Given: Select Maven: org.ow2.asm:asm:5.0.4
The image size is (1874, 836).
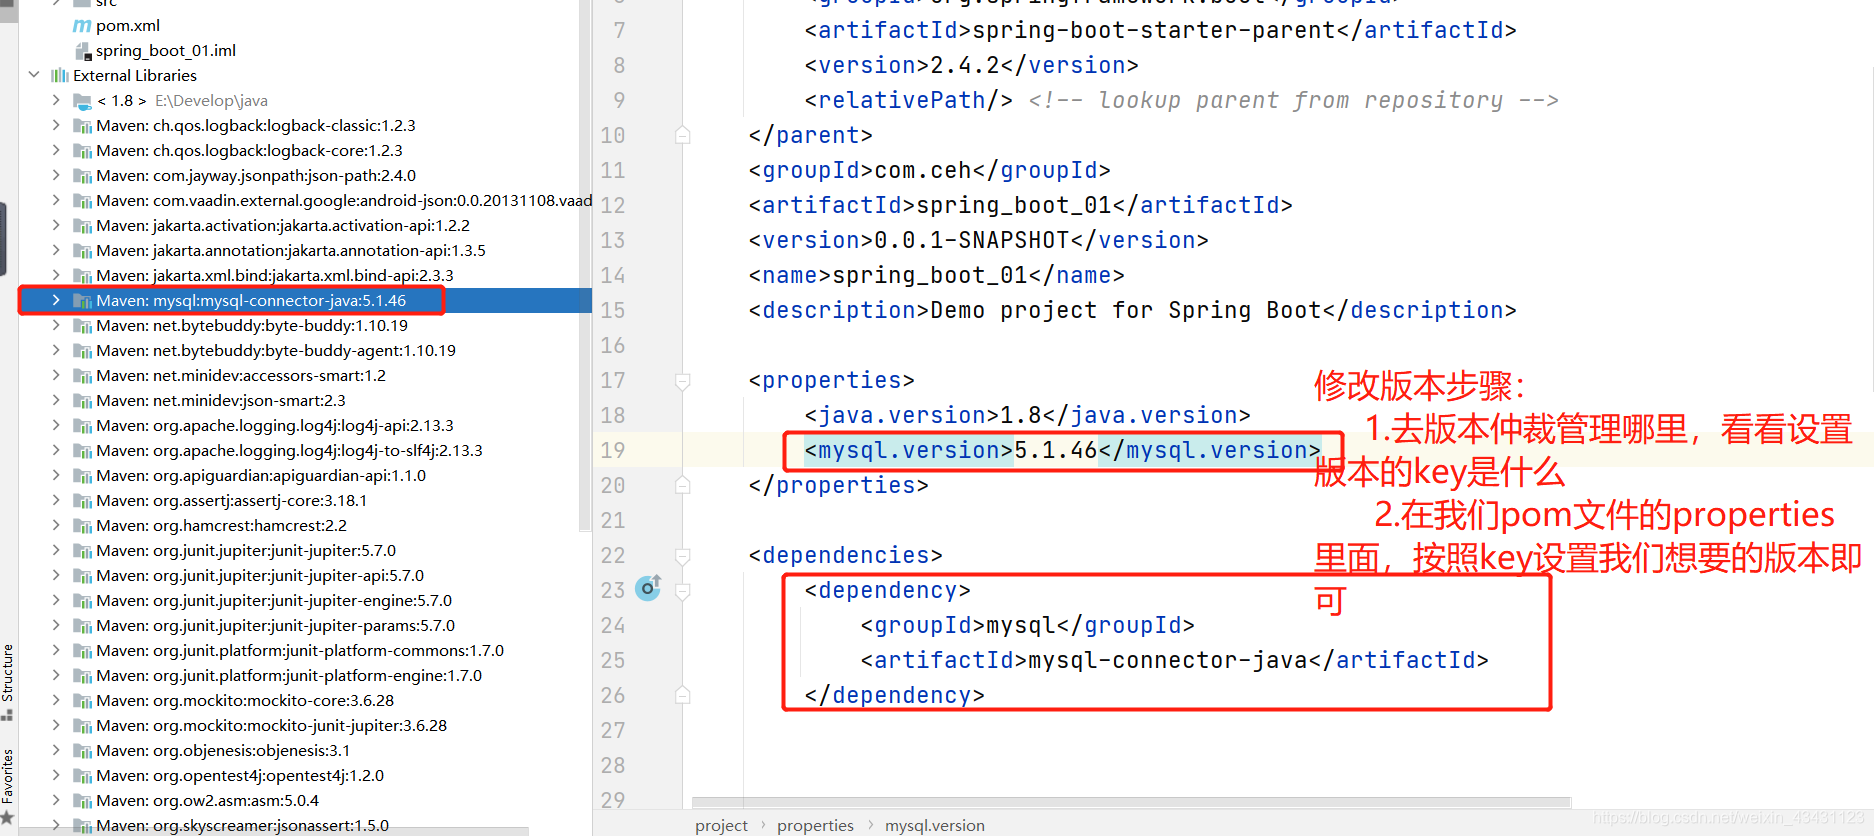Looking at the screenshot, I should (x=208, y=801).
